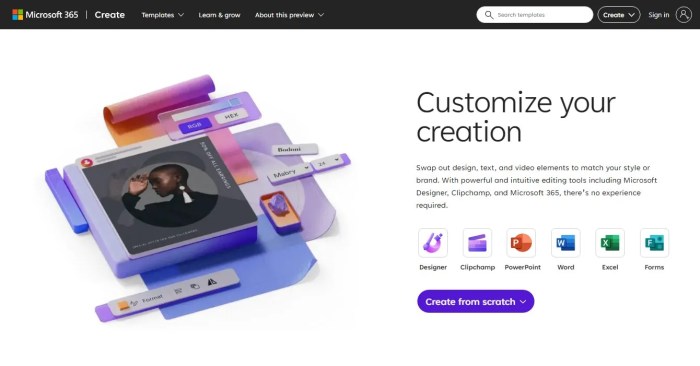Open the user account avatar icon
This screenshot has height=366, width=700.
click(x=683, y=15)
